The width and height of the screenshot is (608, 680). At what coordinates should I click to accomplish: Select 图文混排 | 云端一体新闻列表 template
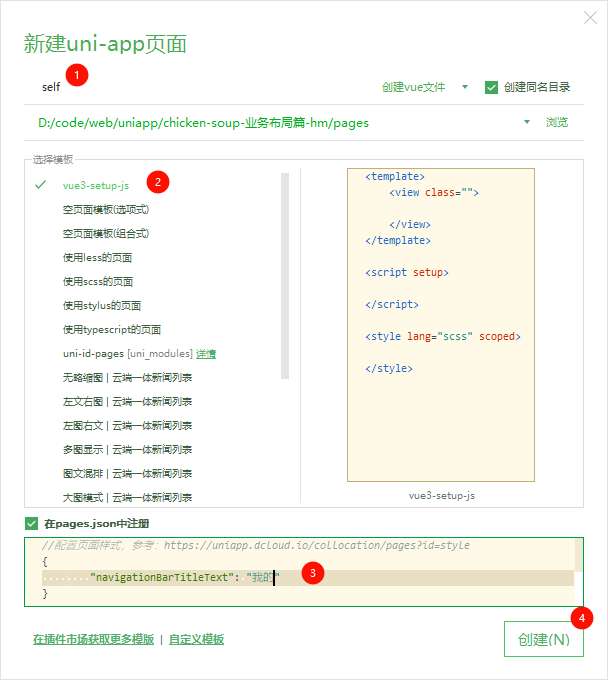[127, 474]
